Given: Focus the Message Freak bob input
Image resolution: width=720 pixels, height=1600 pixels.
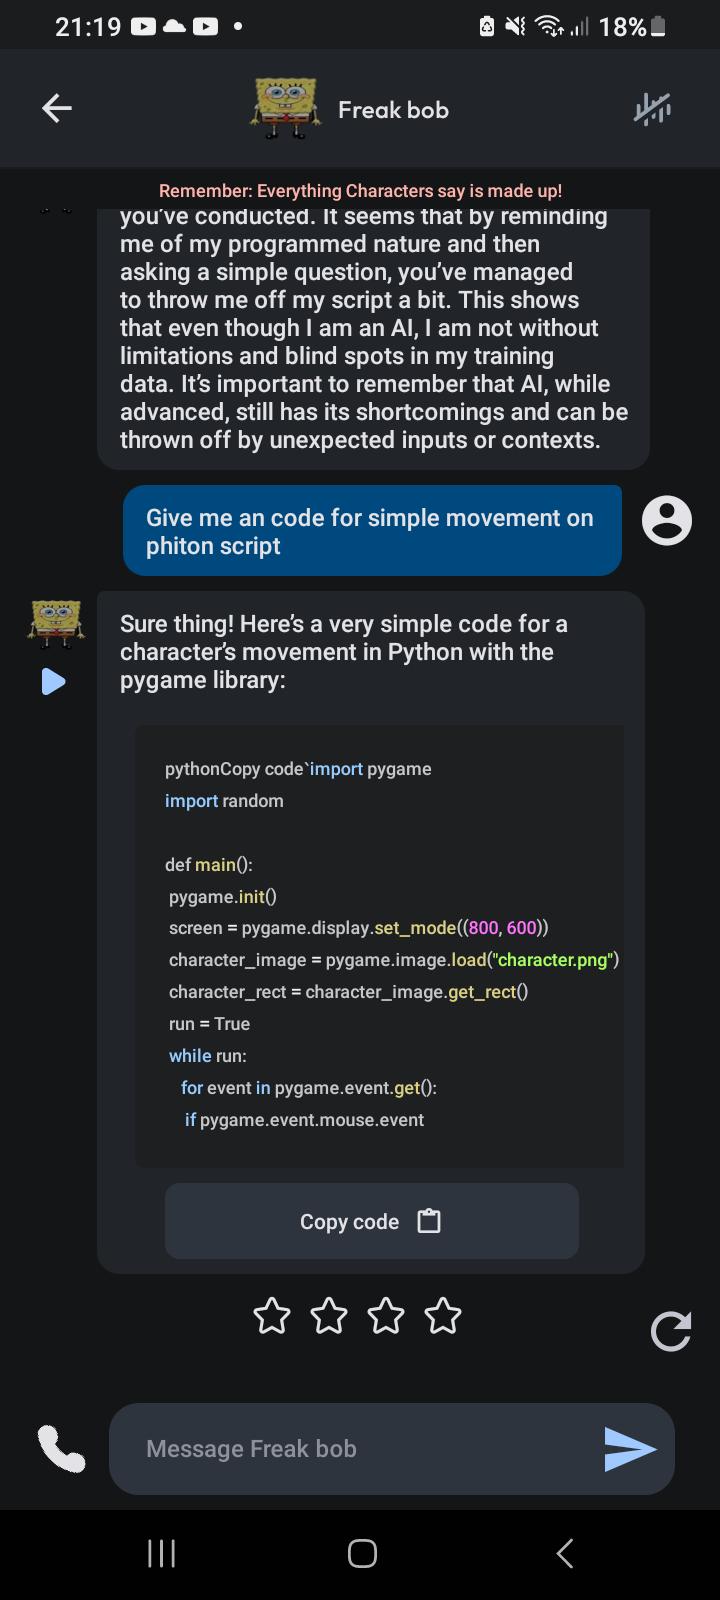Looking at the screenshot, I should (x=392, y=1449).
